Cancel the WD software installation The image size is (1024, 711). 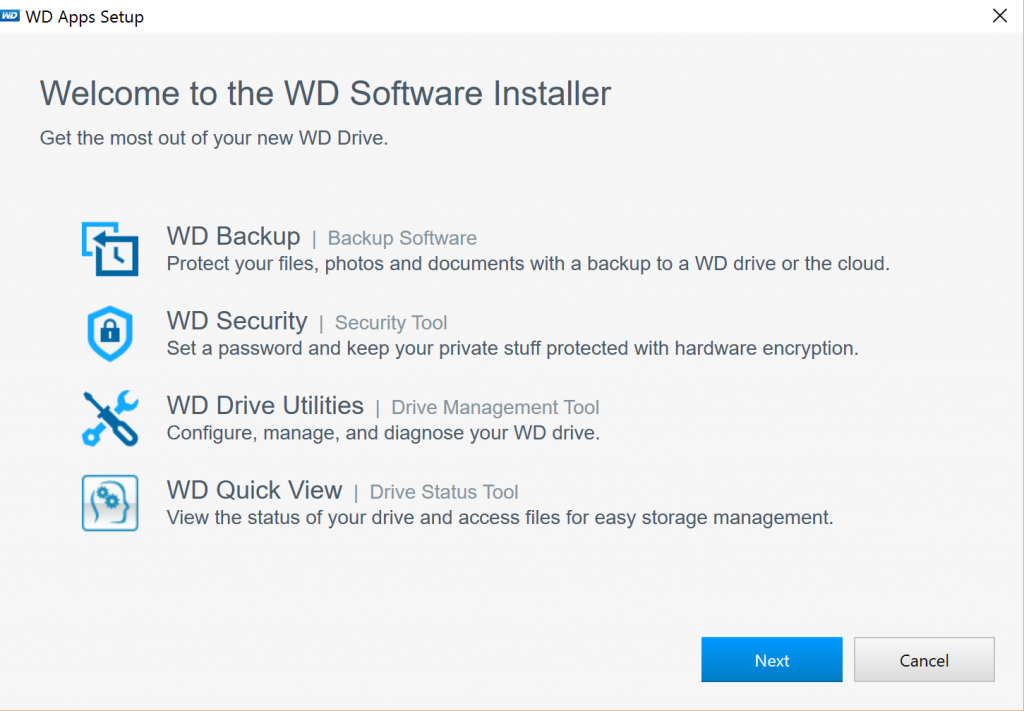[924, 660]
